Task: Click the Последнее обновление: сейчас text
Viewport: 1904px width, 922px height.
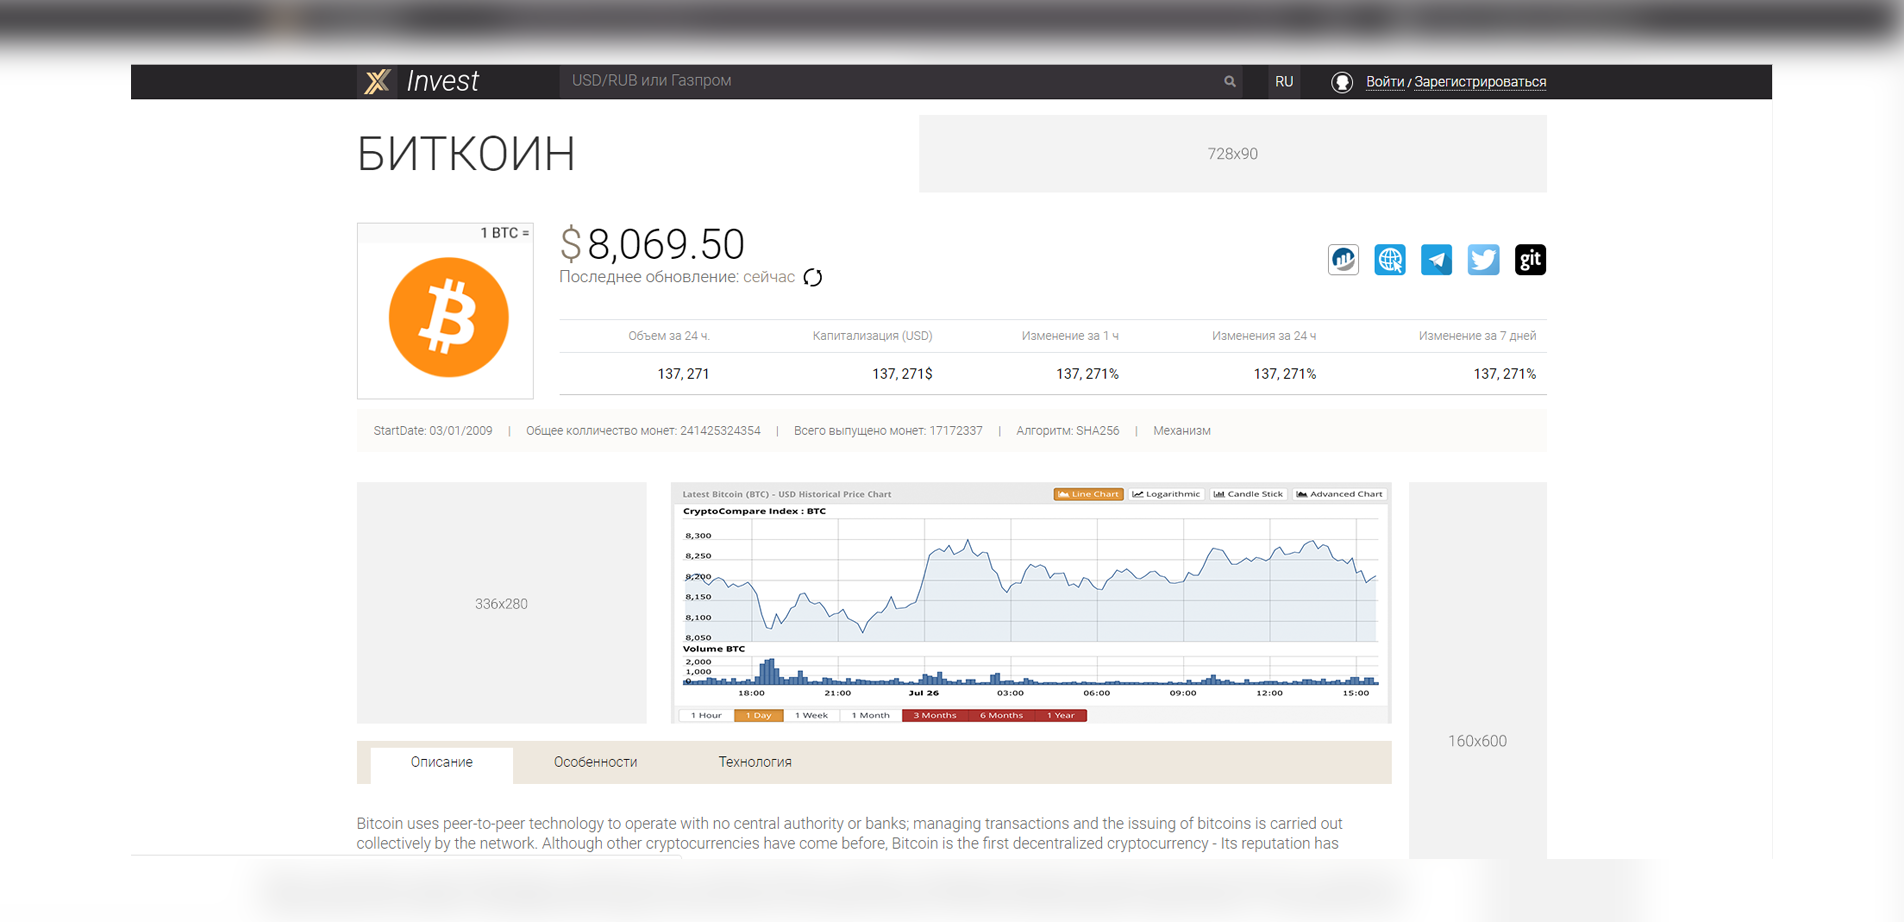Action: [x=677, y=277]
